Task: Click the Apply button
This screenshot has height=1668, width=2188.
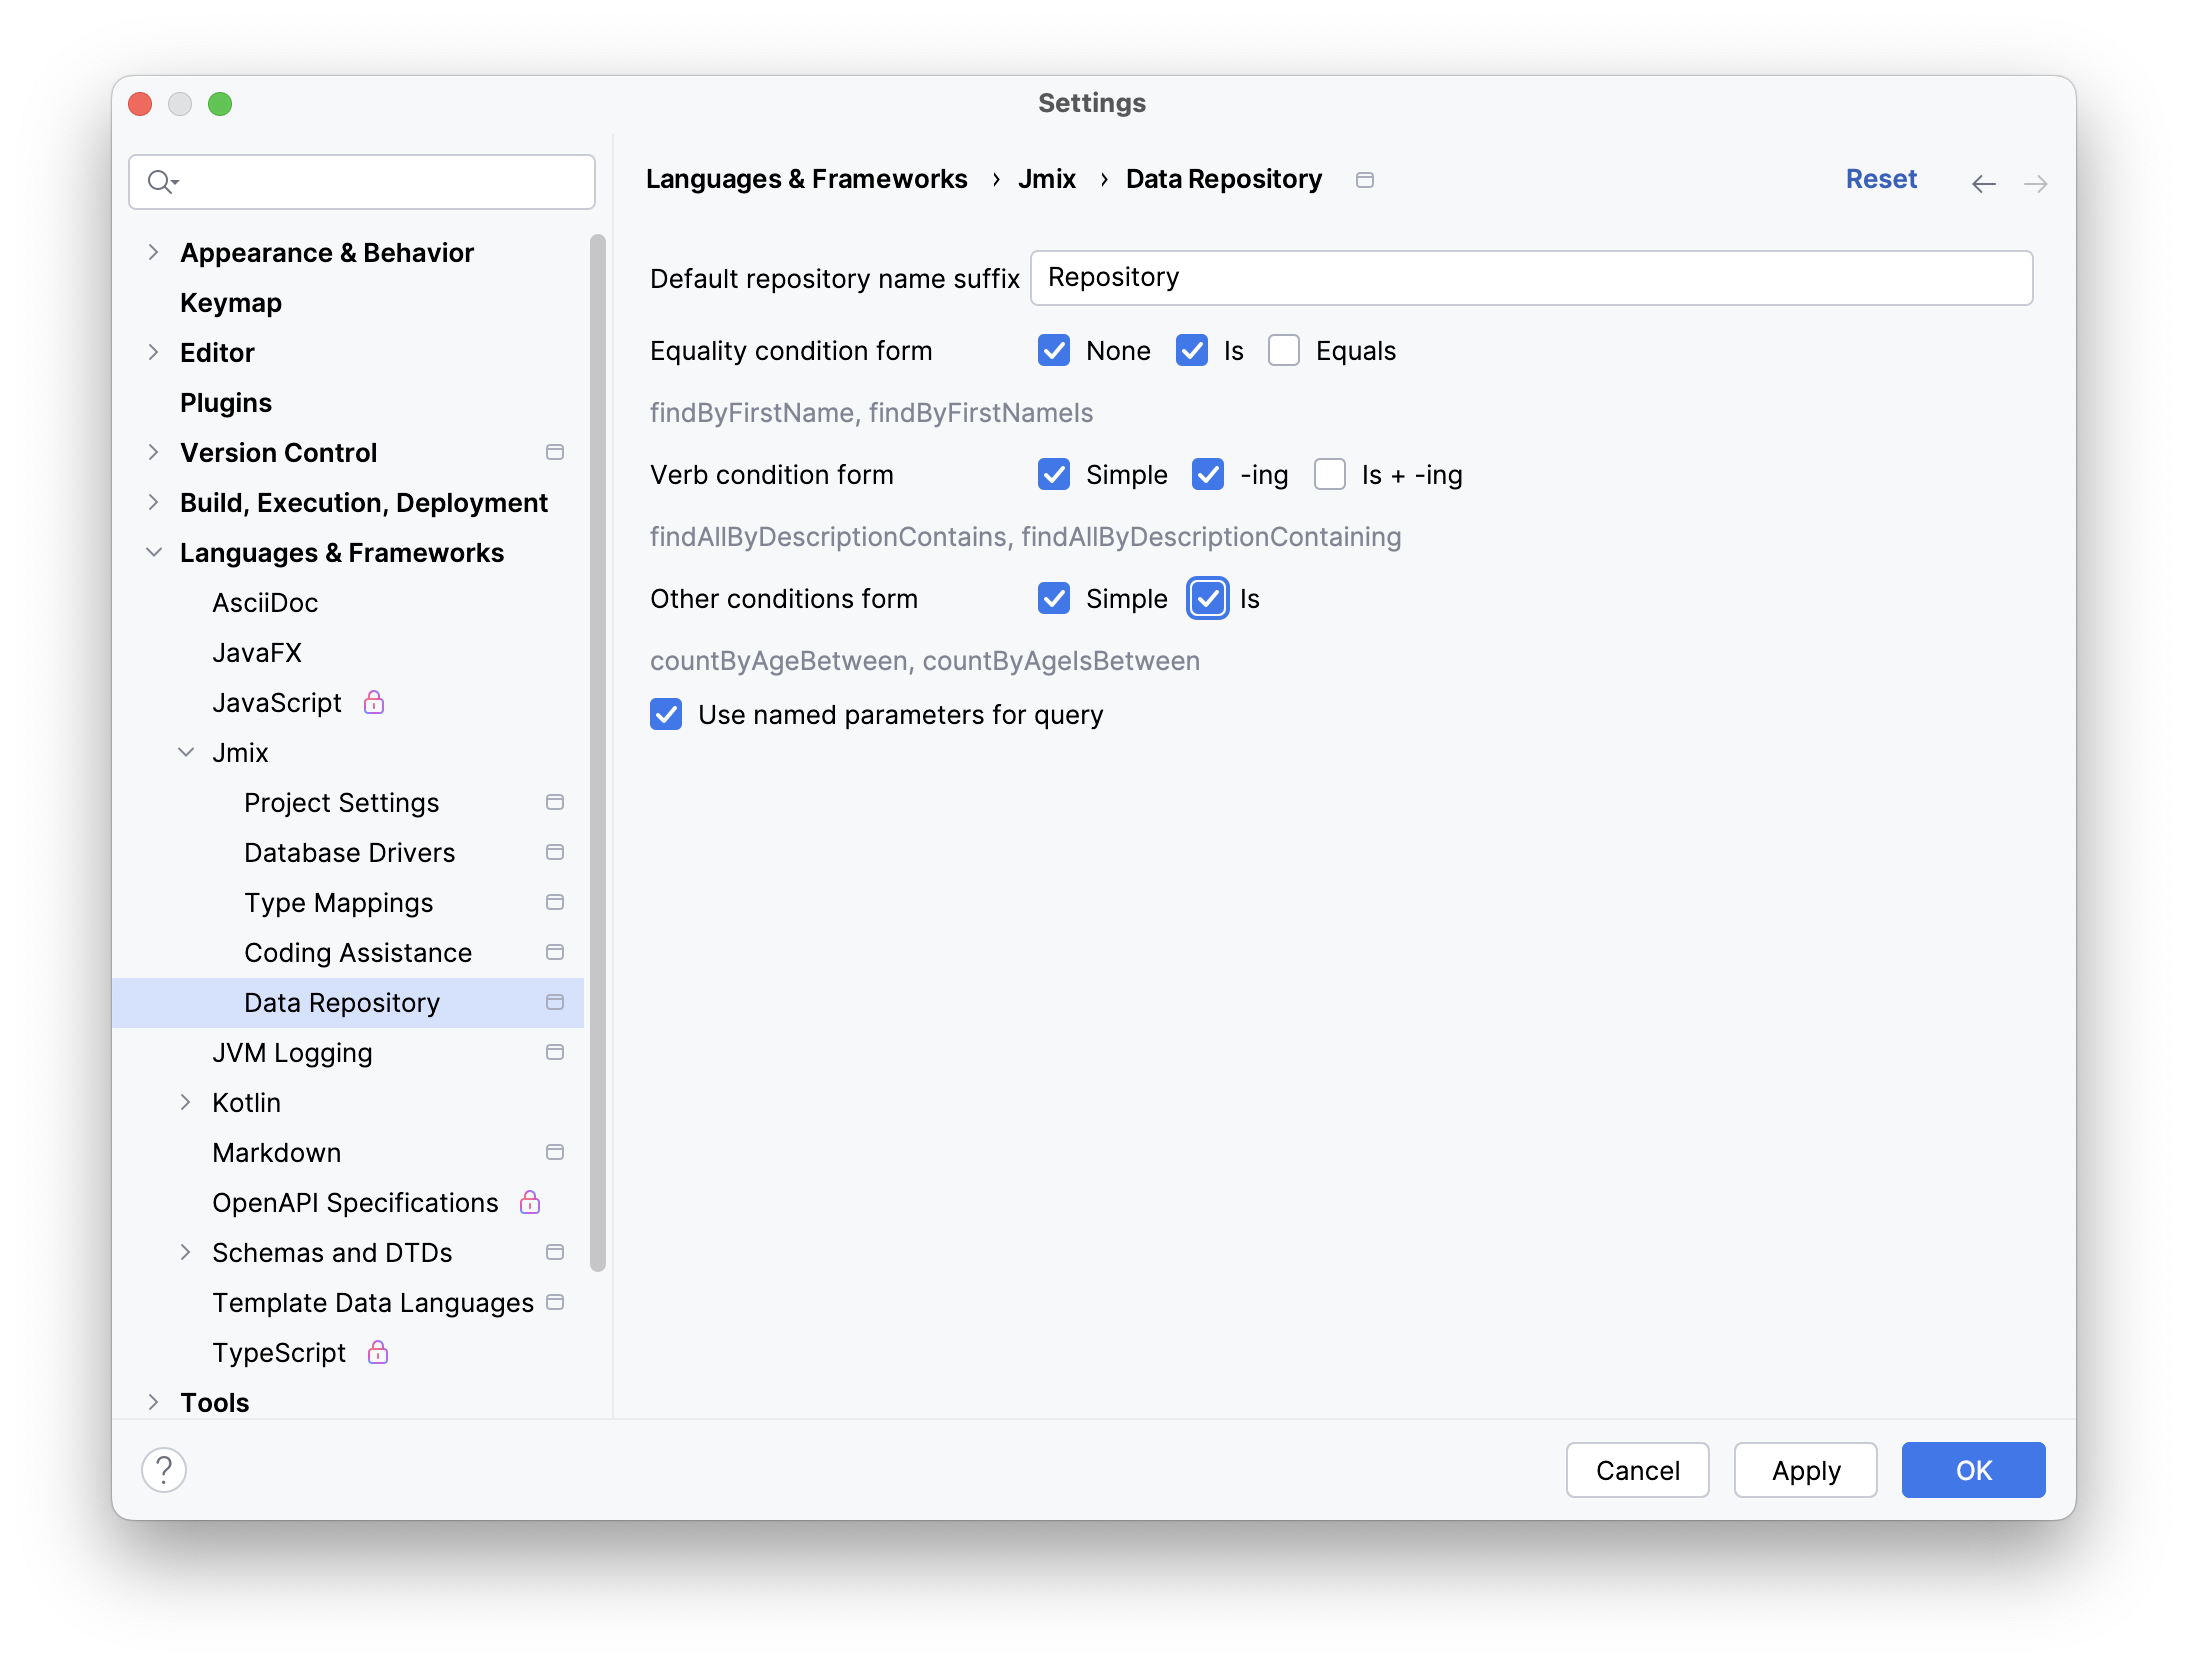Action: tap(1805, 1470)
